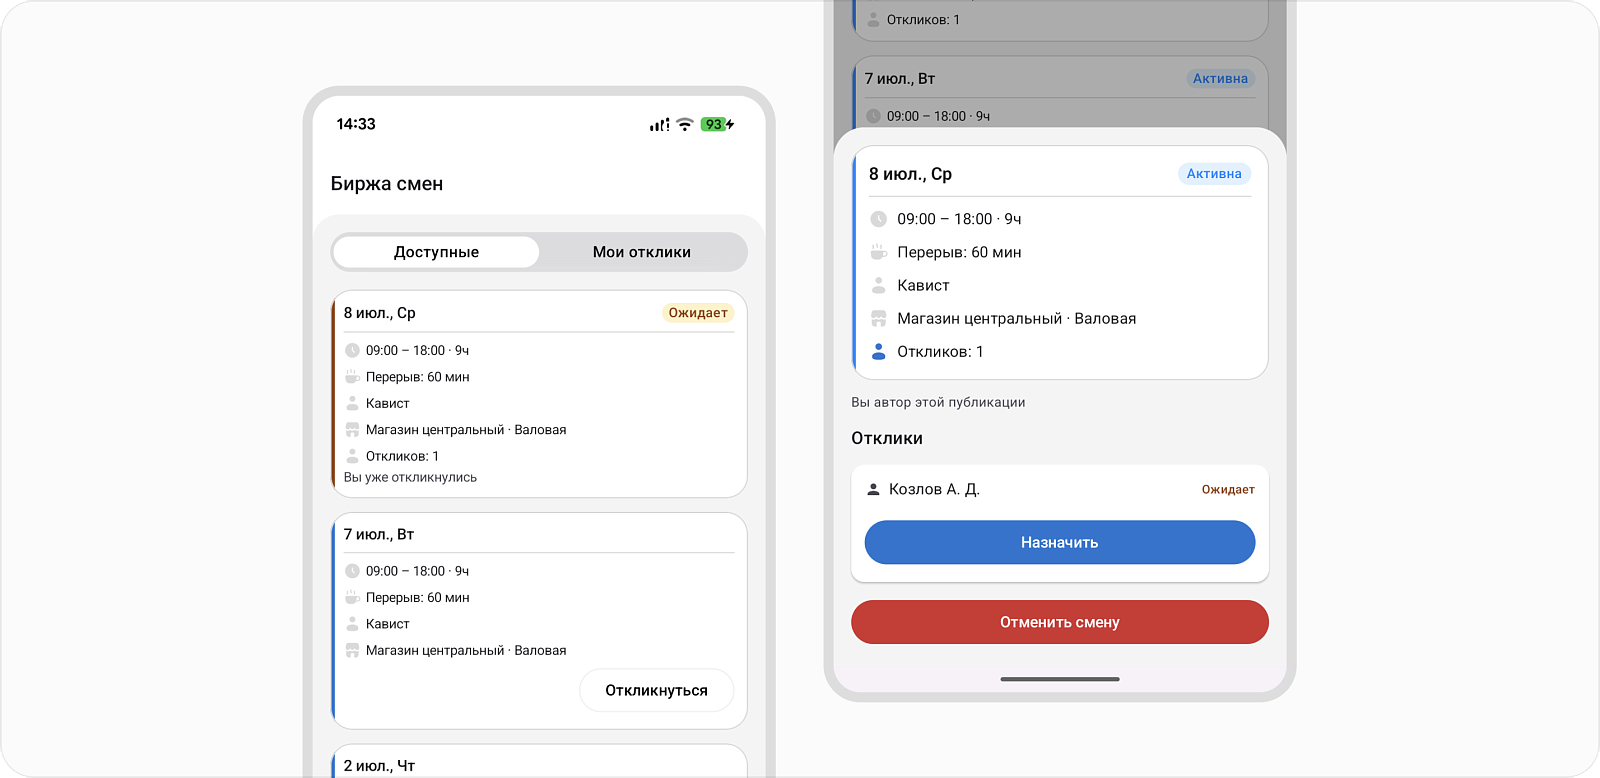Tap the clock icon in the Активна detail sheet for 8 июл.
The width and height of the screenshot is (1600, 778).
click(x=878, y=219)
